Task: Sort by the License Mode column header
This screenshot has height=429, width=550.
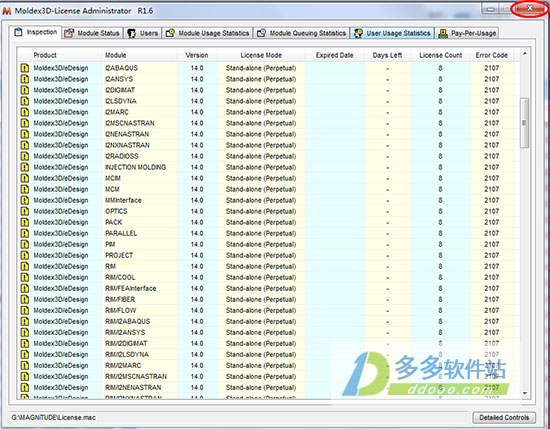Action: point(261,55)
